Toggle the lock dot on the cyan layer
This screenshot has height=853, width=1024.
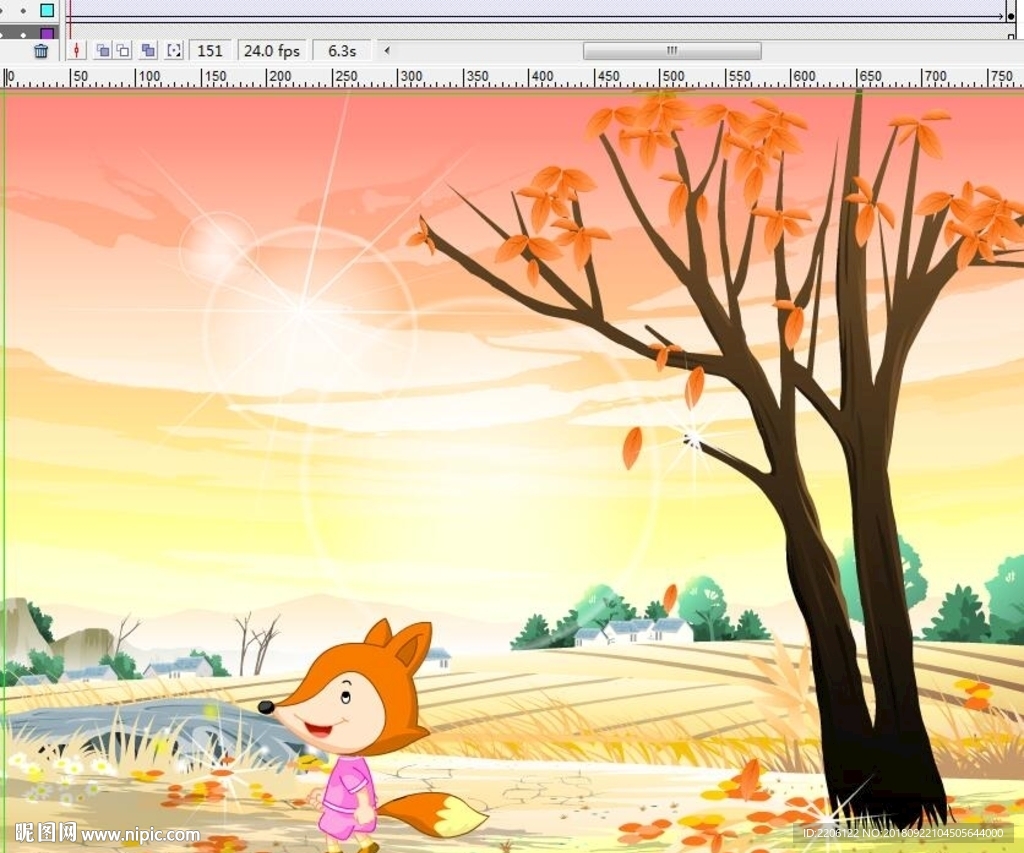coord(23,10)
